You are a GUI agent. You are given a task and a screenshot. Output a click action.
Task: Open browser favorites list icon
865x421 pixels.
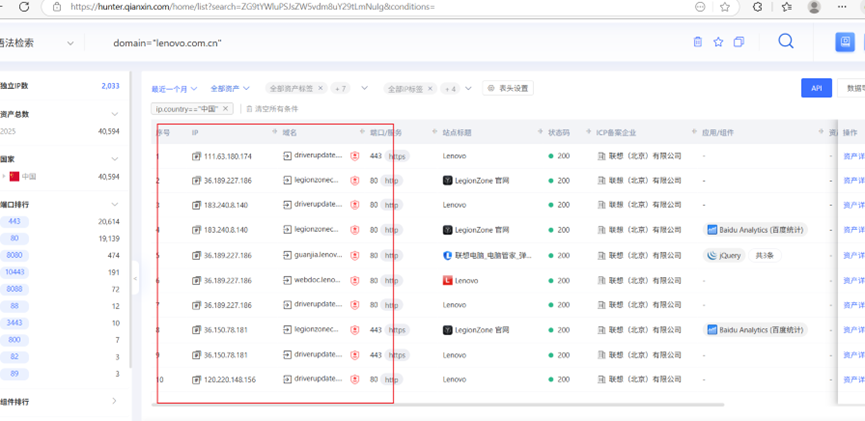[787, 7]
